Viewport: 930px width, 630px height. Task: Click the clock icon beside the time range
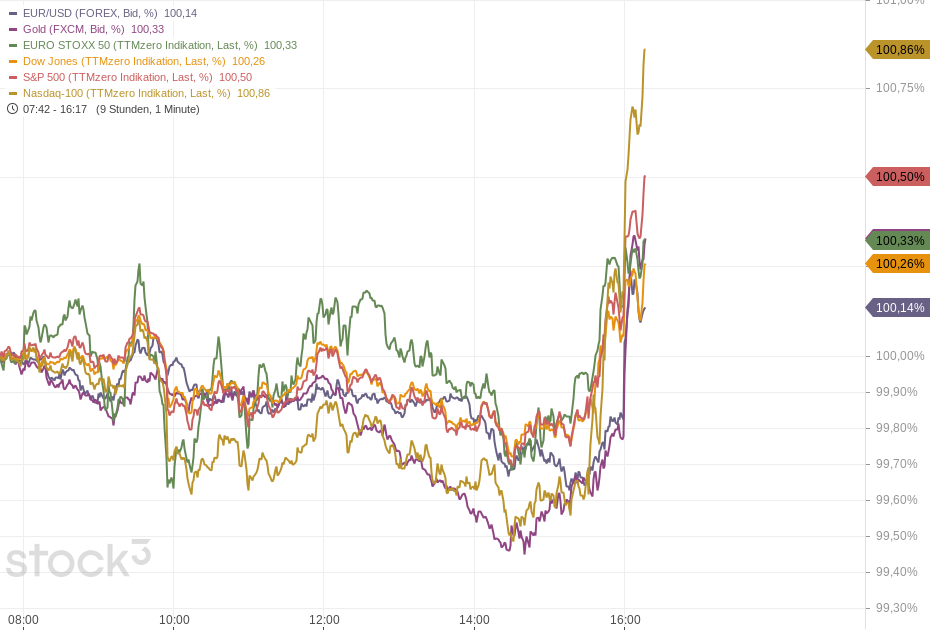pos(12,109)
